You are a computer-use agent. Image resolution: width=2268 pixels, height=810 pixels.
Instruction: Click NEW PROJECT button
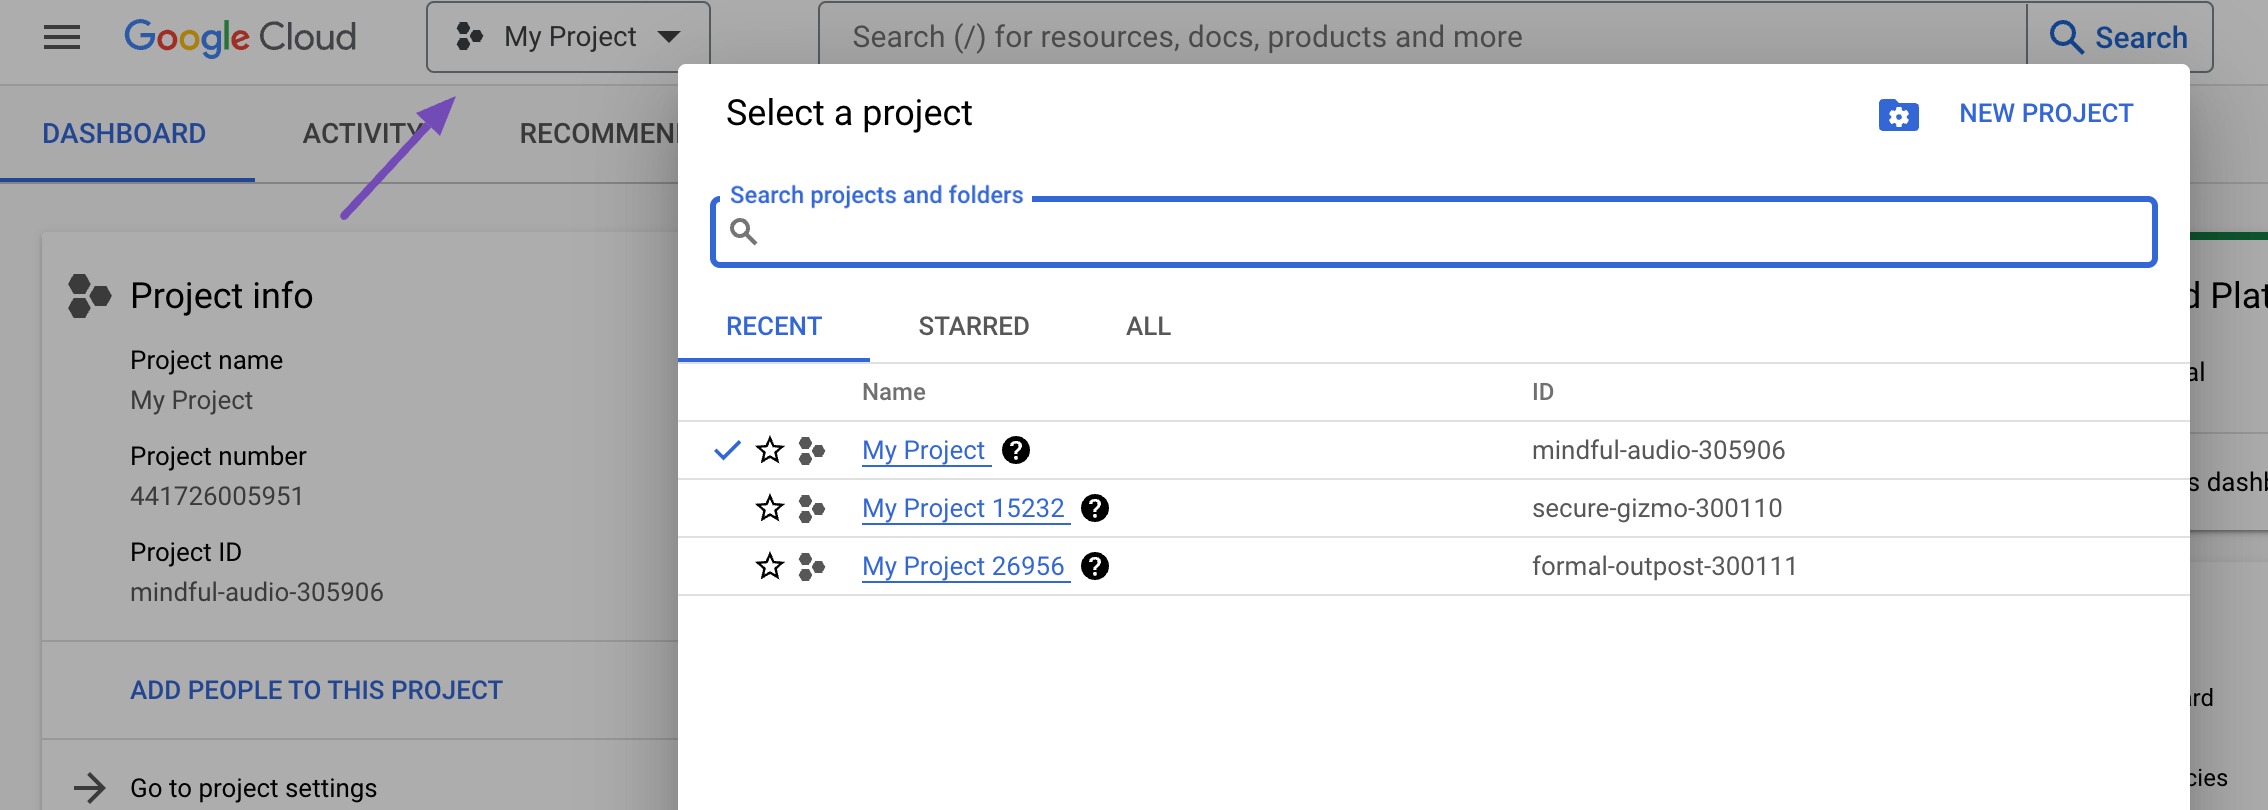tap(2046, 113)
